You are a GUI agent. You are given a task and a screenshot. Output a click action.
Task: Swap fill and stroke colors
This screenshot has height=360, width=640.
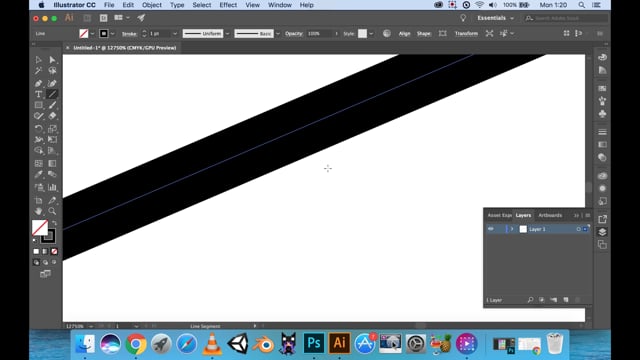pyautogui.click(x=54, y=223)
